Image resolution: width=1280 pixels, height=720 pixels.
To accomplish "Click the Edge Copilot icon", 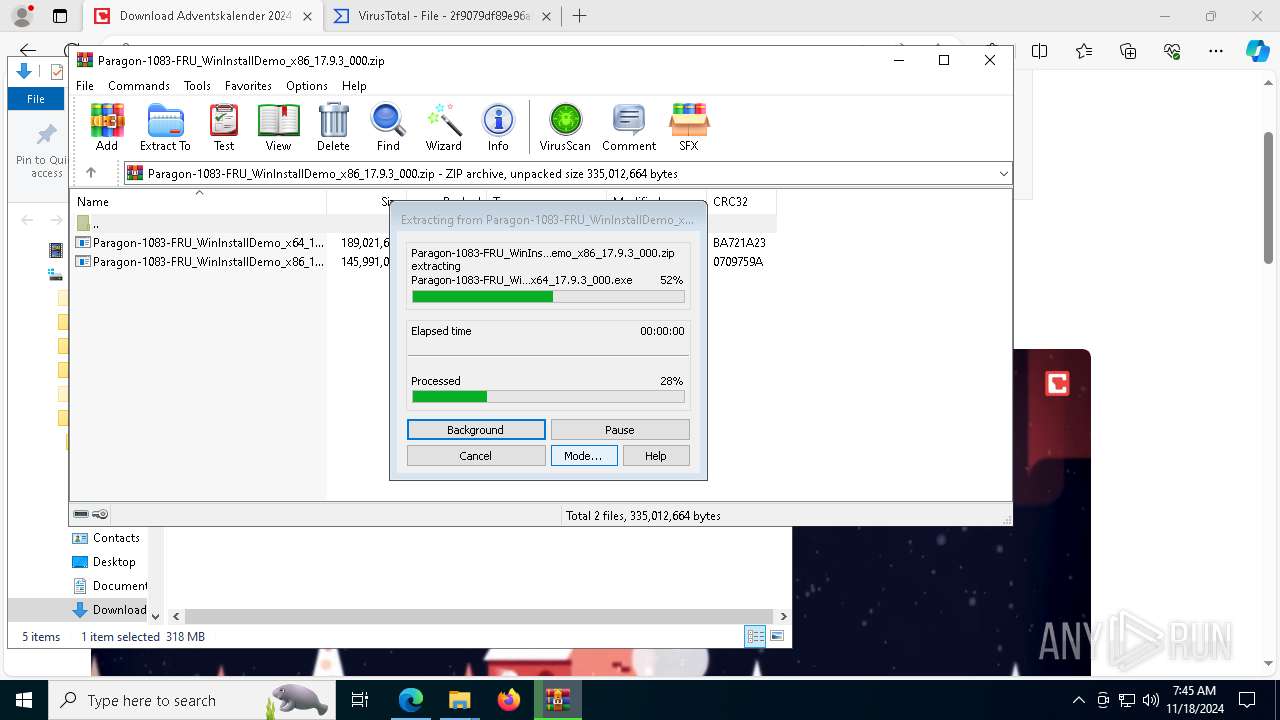I will click(x=1257, y=51).
